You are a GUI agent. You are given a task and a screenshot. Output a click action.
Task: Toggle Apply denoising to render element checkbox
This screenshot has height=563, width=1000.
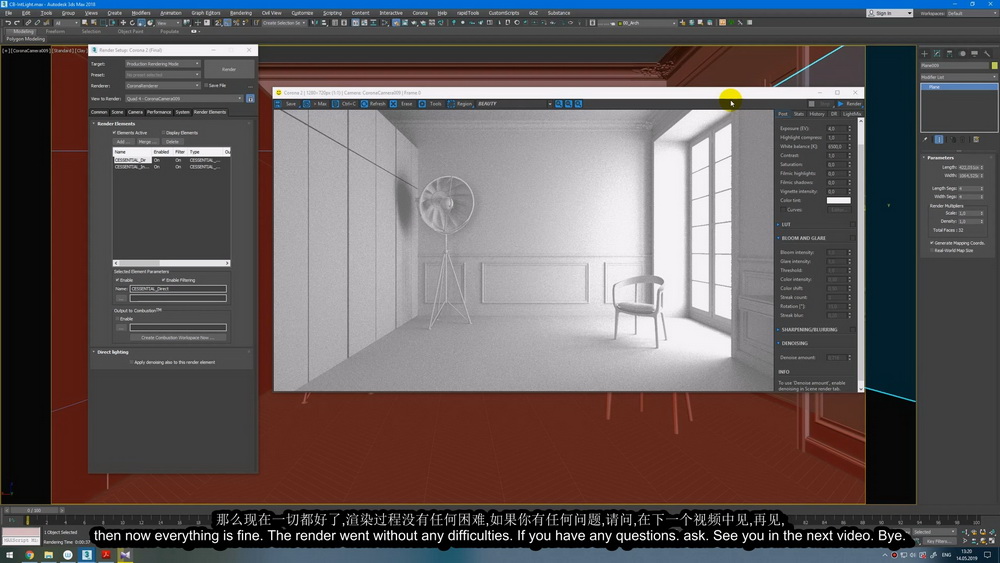click(x=131, y=362)
